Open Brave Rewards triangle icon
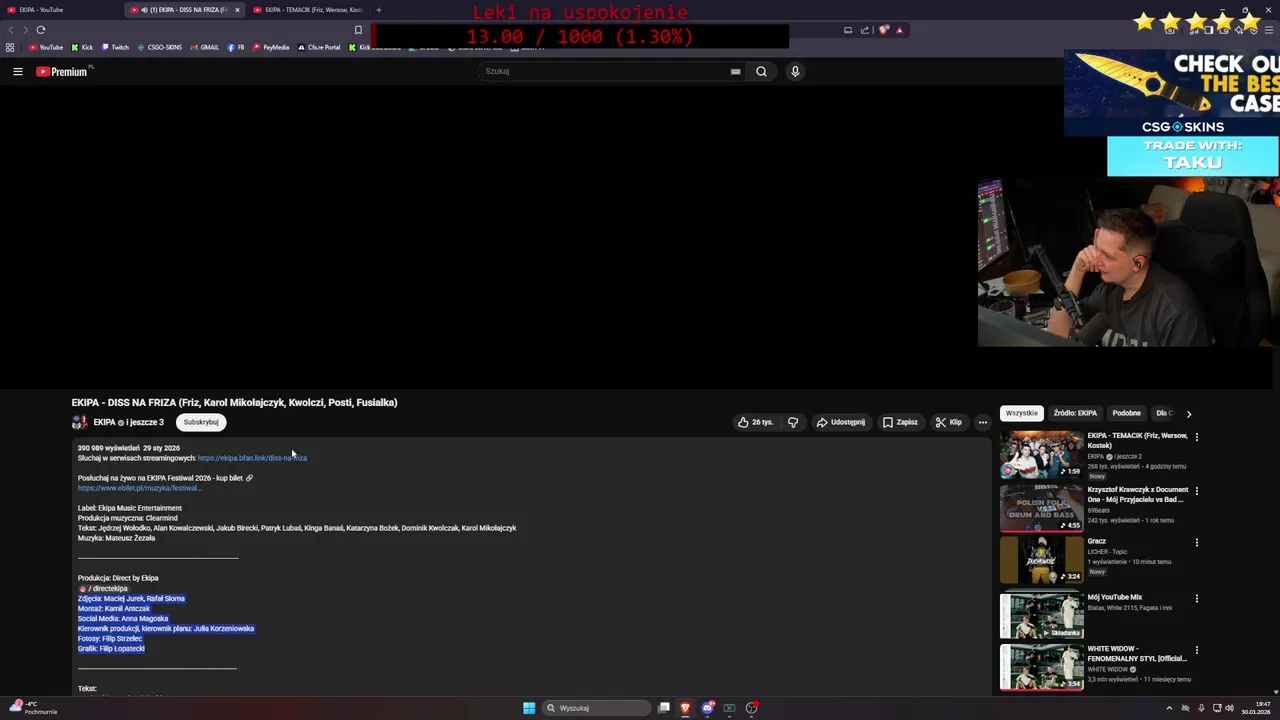This screenshot has width=1280, height=720. tap(899, 30)
